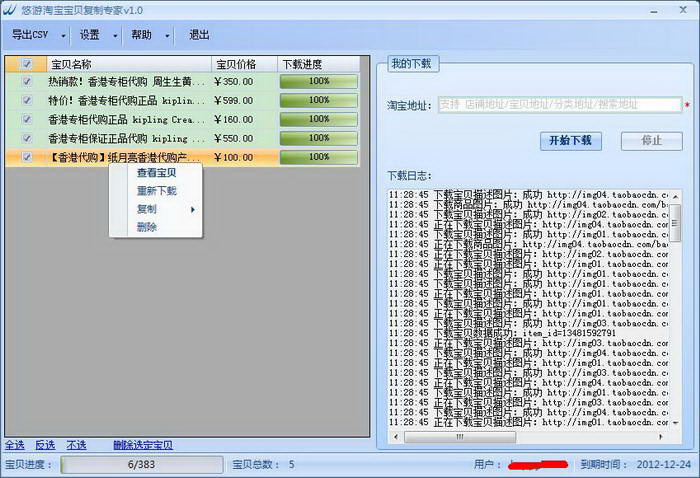Expand the 导出CSV dropdown arrow
The width and height of the screenshot is (700, 478).
[x=63, y=35]
